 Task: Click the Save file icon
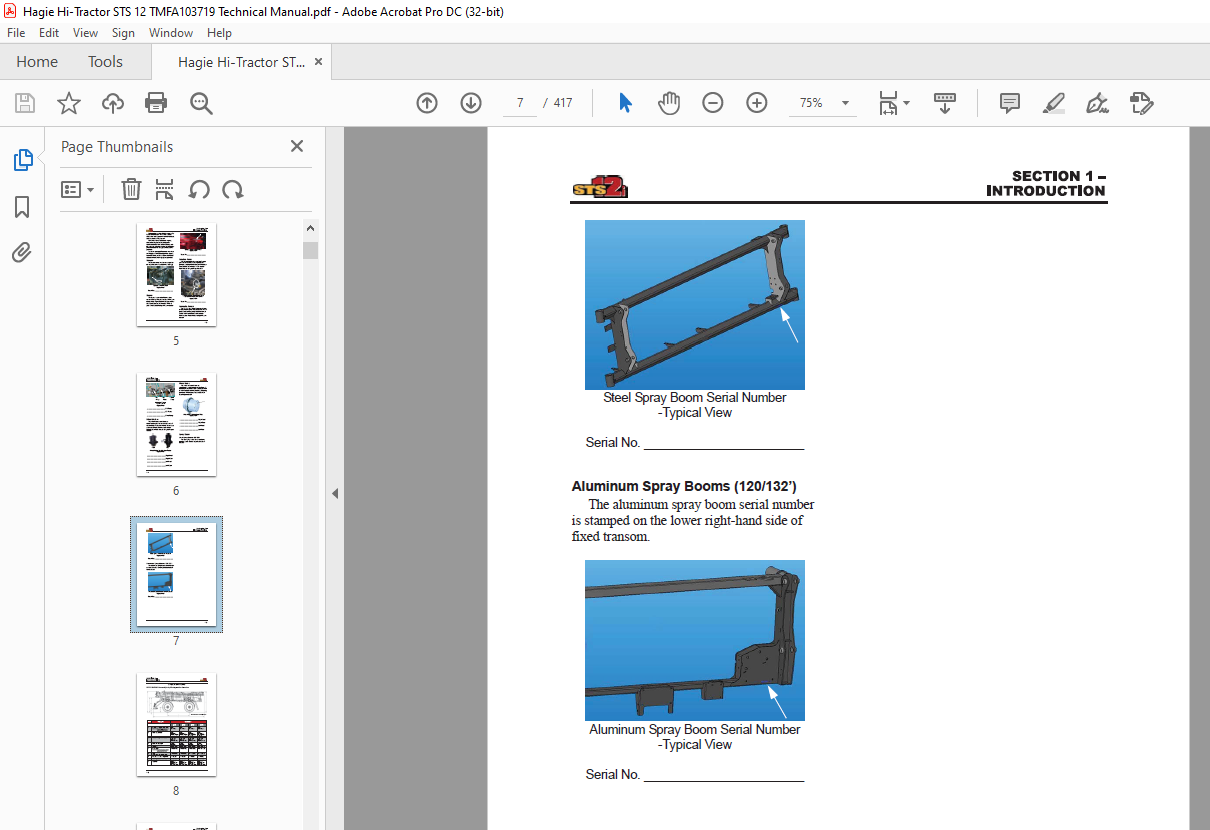25,103
